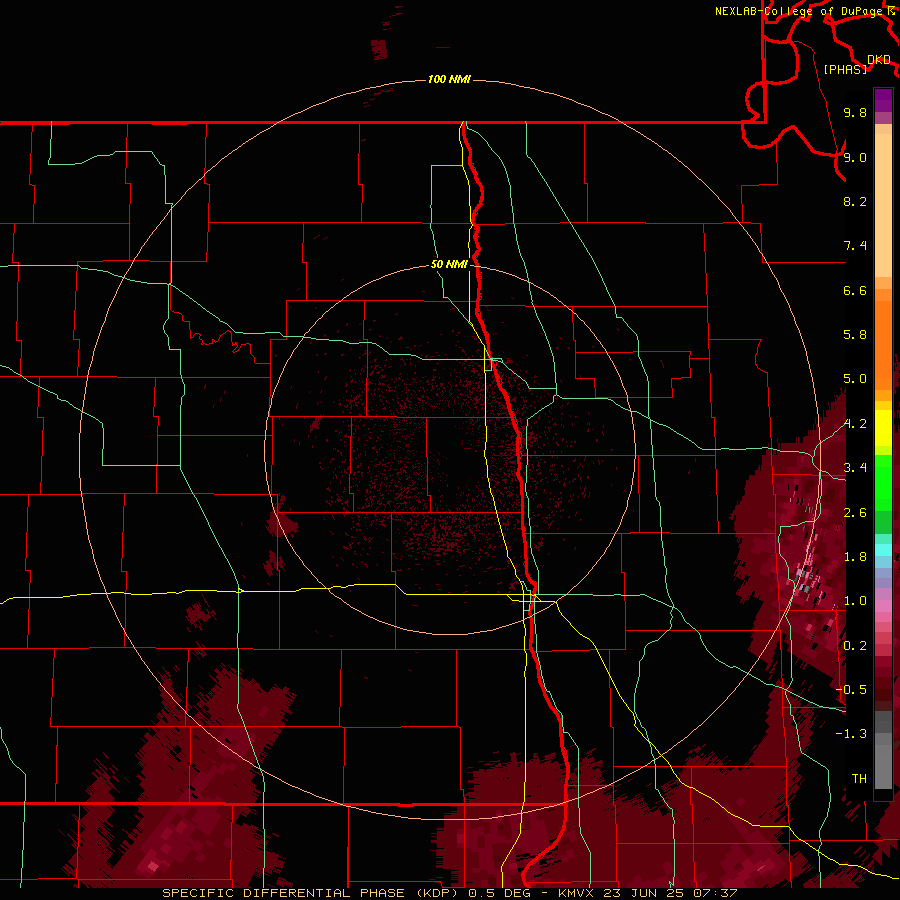900x900 pixels.
Task: Pick the purple top band of the color bar
Action: tap(883, 100)
